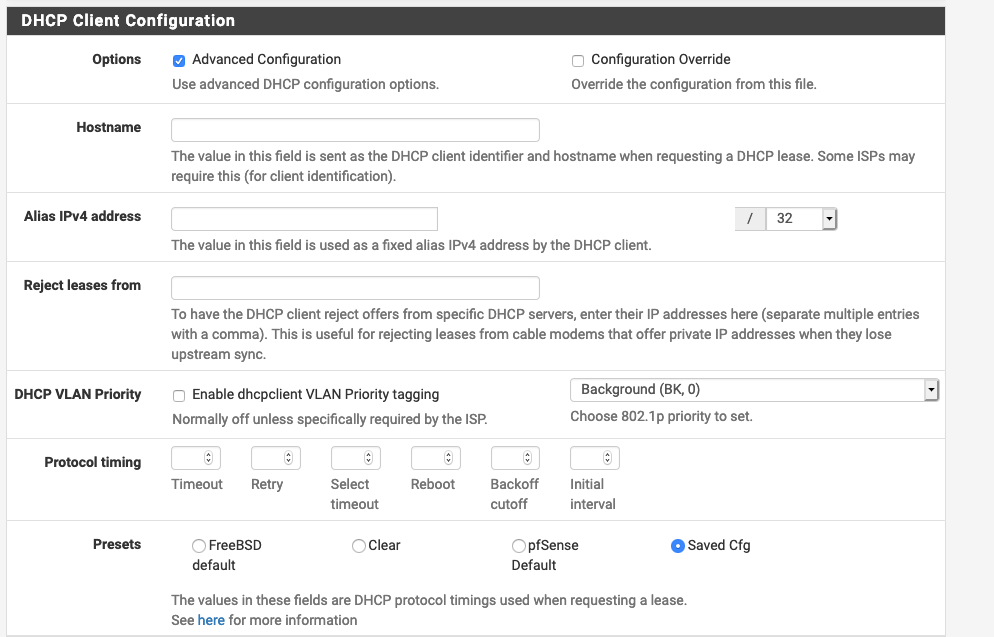
Task: Select the FreeBSD default preset
Action: click(x=199, y=546)
